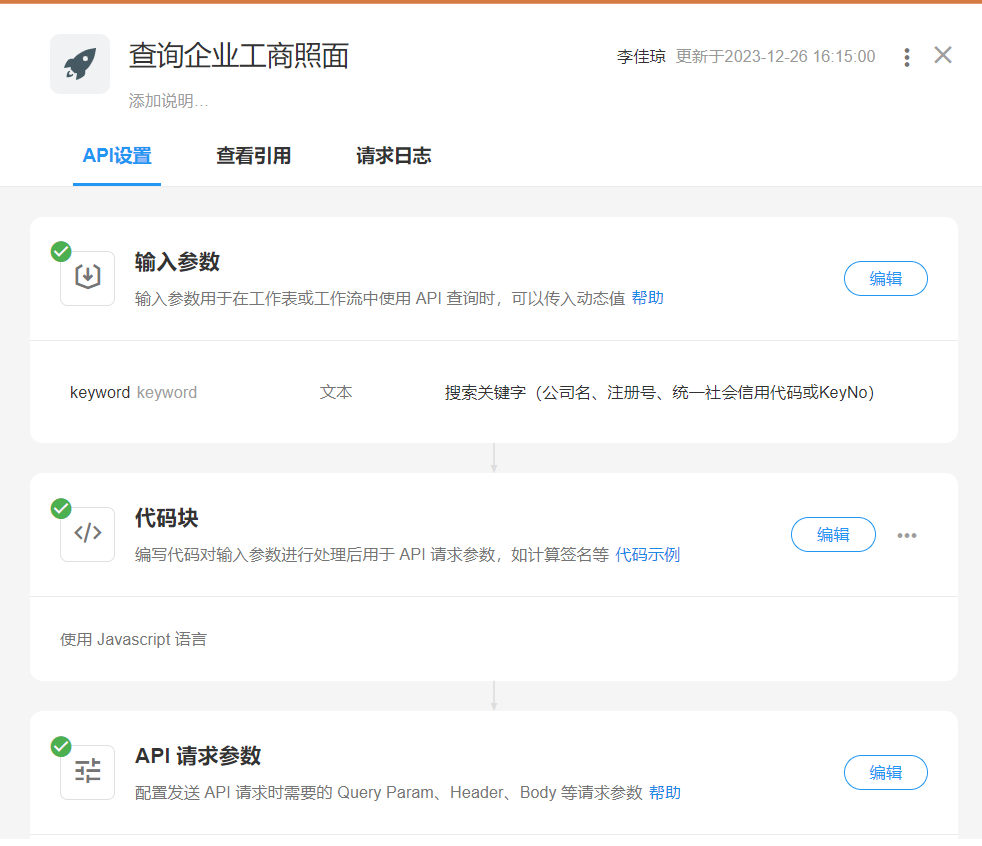982x846 pixels.
Task: Click the 代码块 code brackets icon
Action: (88, 534)
